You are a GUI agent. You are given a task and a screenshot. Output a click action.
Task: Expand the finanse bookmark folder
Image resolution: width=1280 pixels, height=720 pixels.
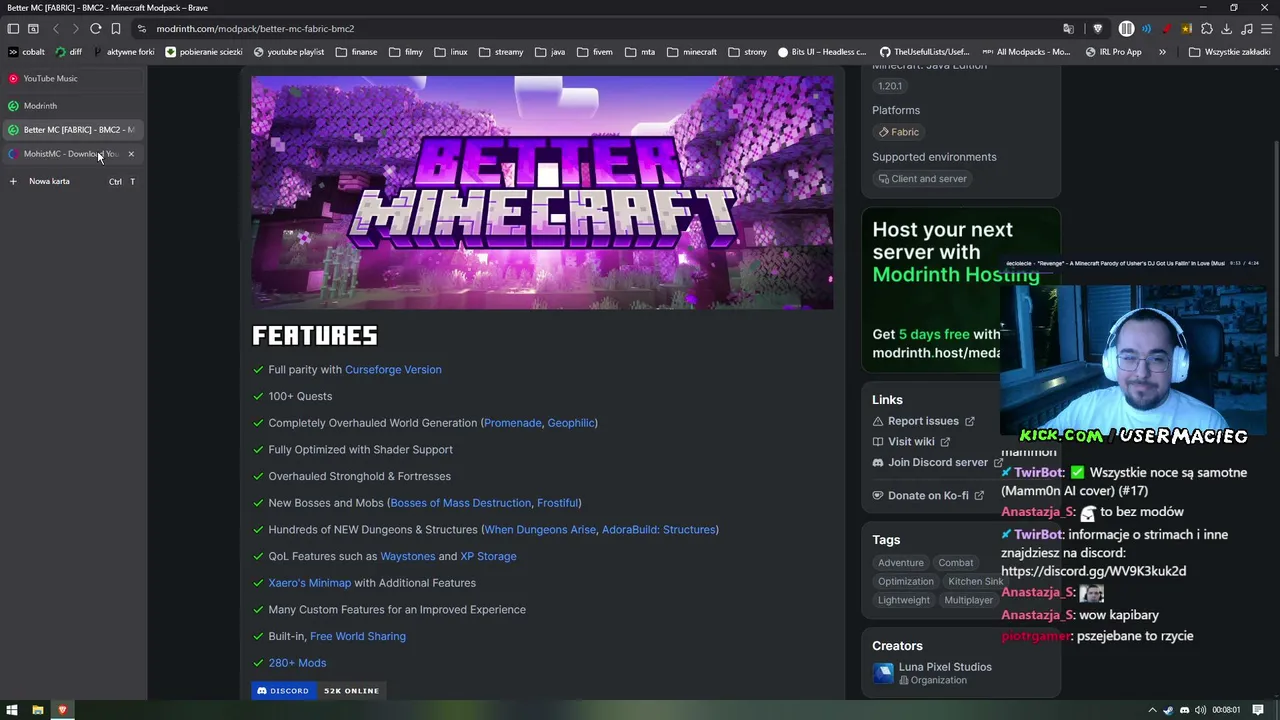[x=357, y=52]
